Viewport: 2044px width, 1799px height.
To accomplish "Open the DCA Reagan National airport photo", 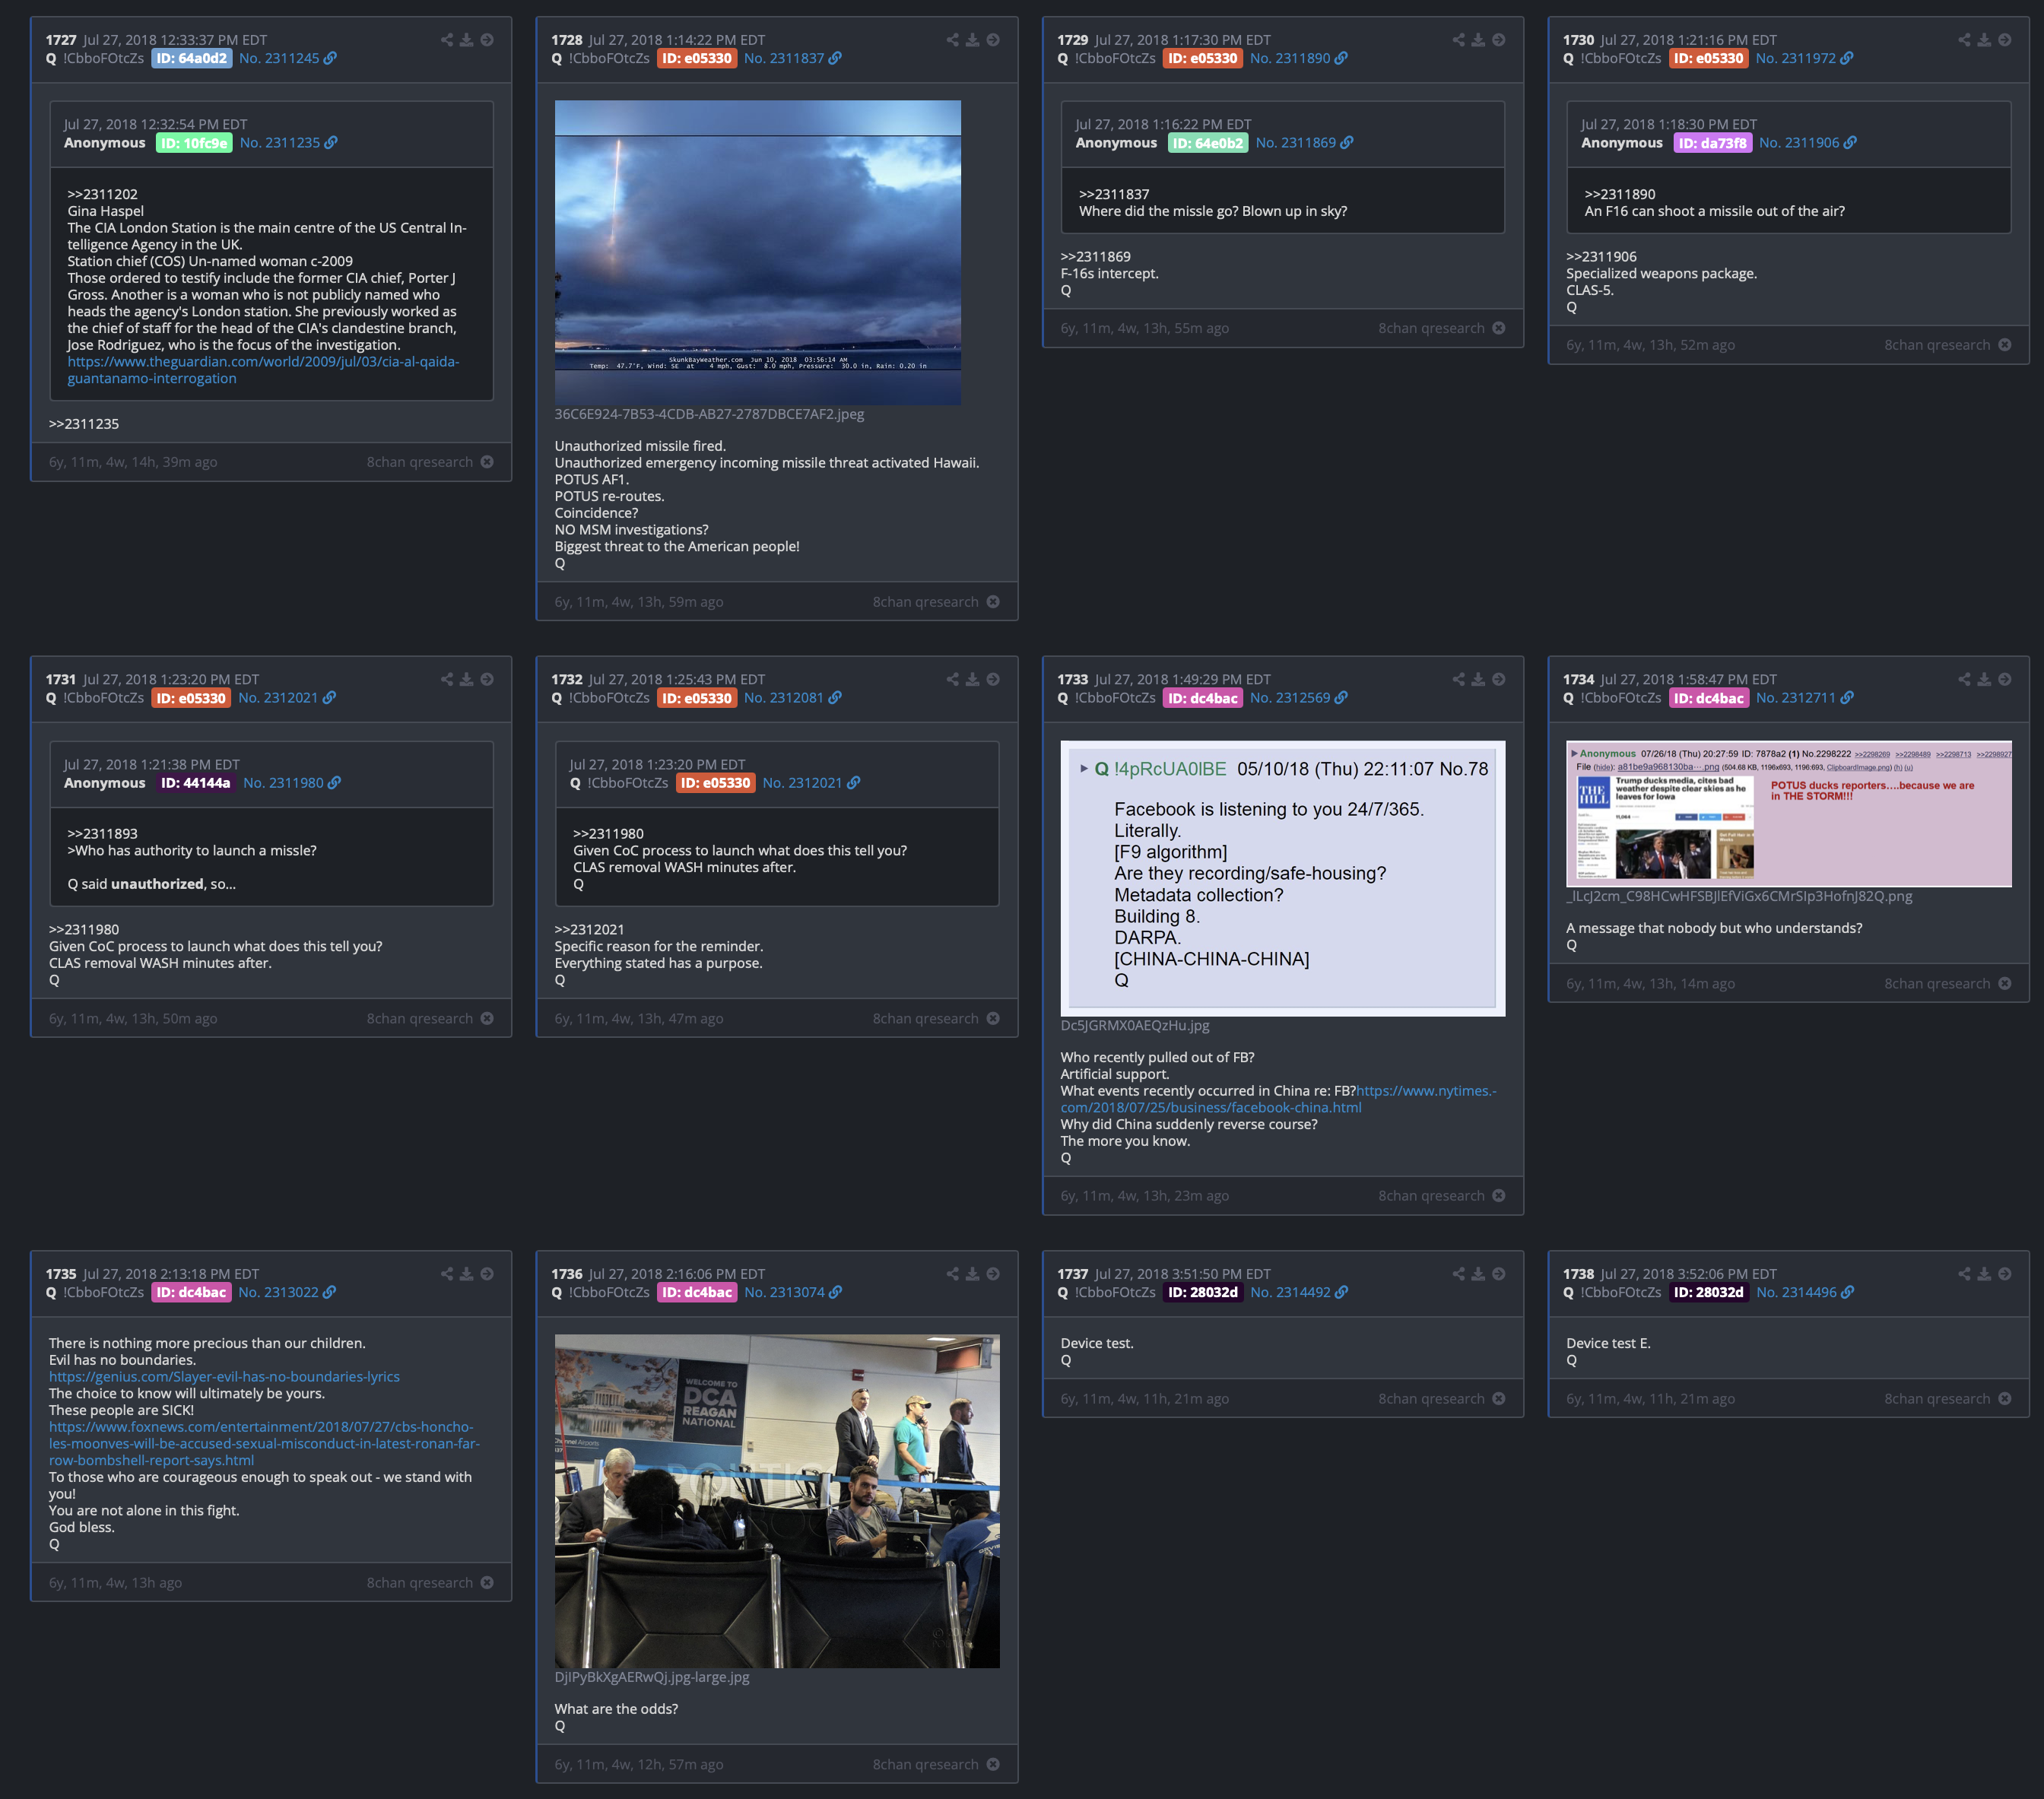I will click(777, 1501).
